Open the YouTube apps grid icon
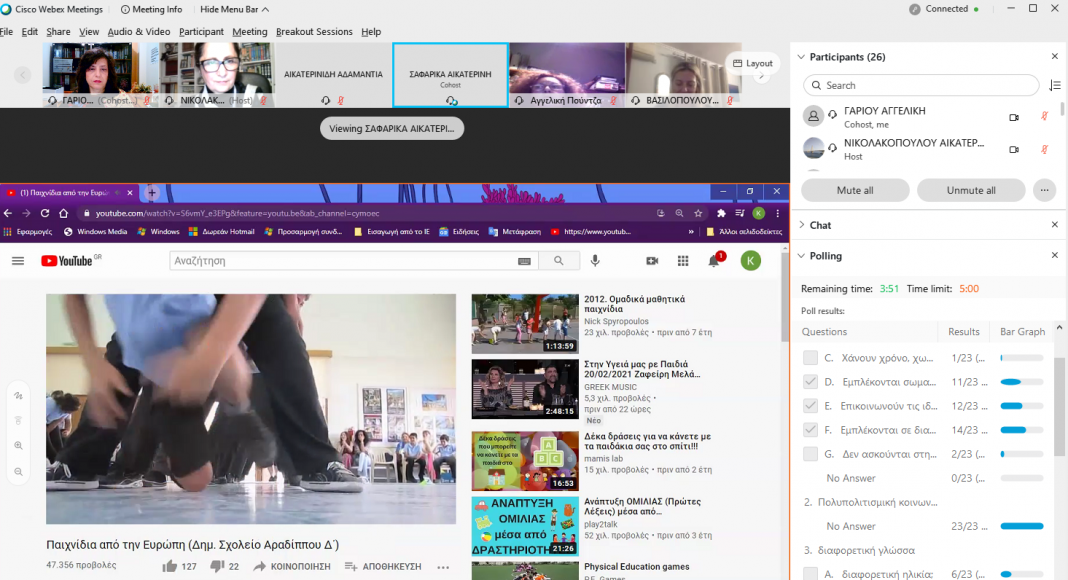Image resolution: width=1068 pixels, height=580 pixels. pos(683,261)
